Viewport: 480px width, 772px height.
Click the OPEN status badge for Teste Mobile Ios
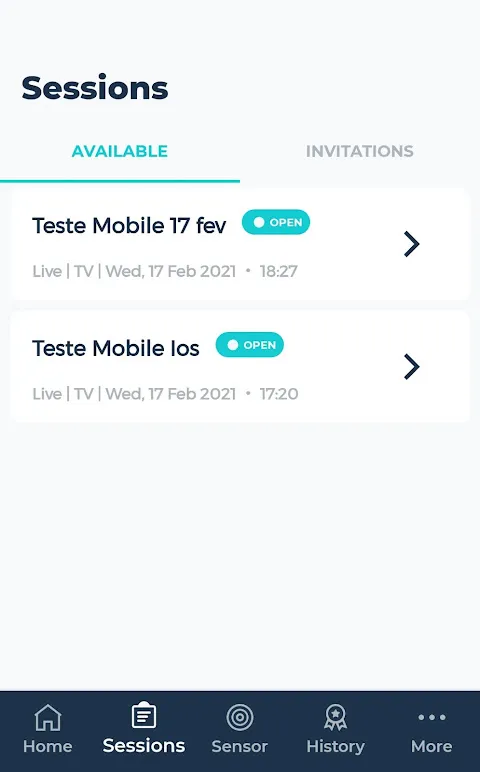point(250,345)
